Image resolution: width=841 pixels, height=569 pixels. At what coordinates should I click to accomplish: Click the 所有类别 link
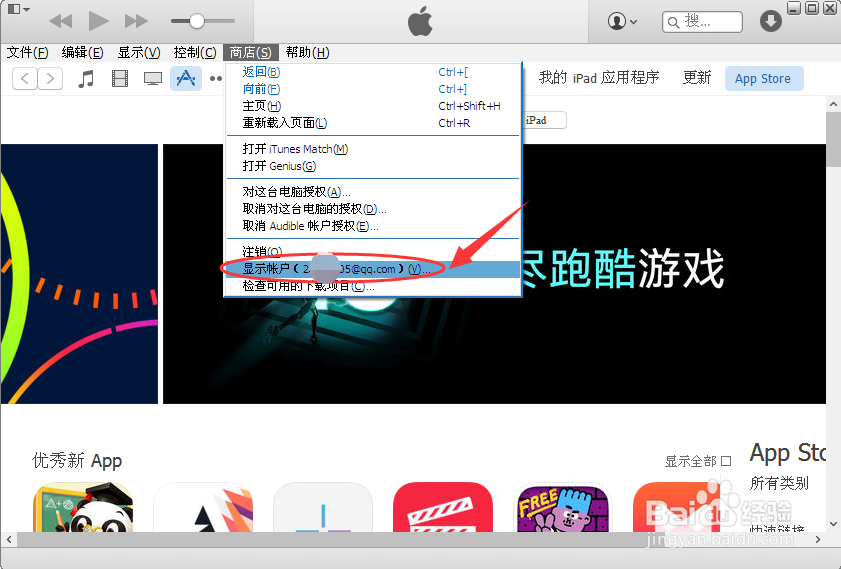(x=779, y=483)
